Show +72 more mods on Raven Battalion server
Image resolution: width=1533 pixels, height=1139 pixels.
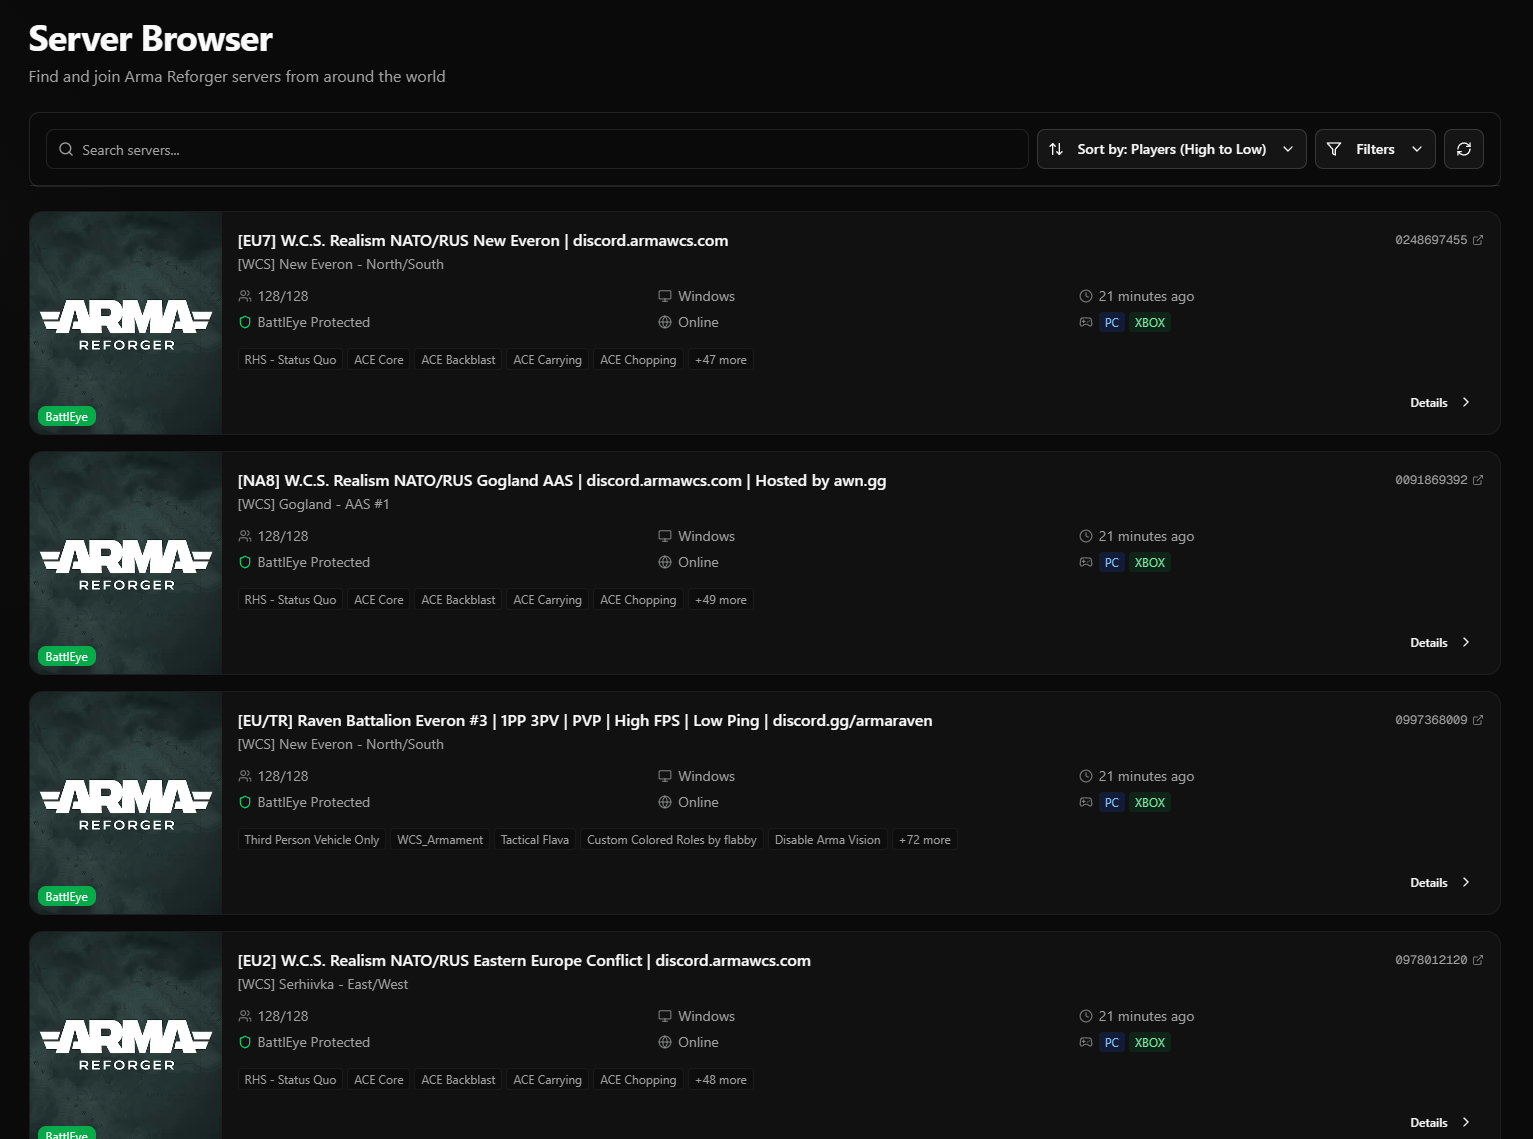coord(924,840)
